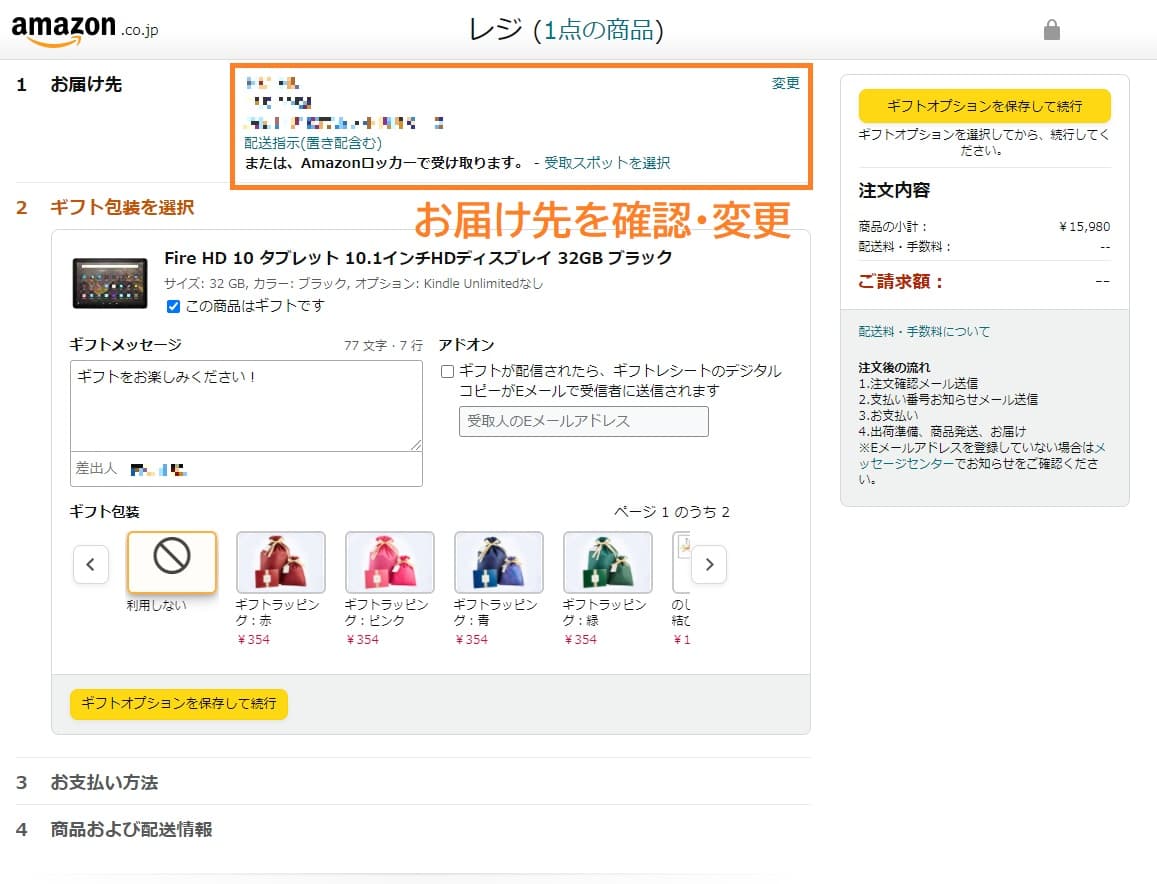Choose the green gift wrapping thumbnail
The height and width of the screenshot is (884, 1157).
(x=608, y=562)
